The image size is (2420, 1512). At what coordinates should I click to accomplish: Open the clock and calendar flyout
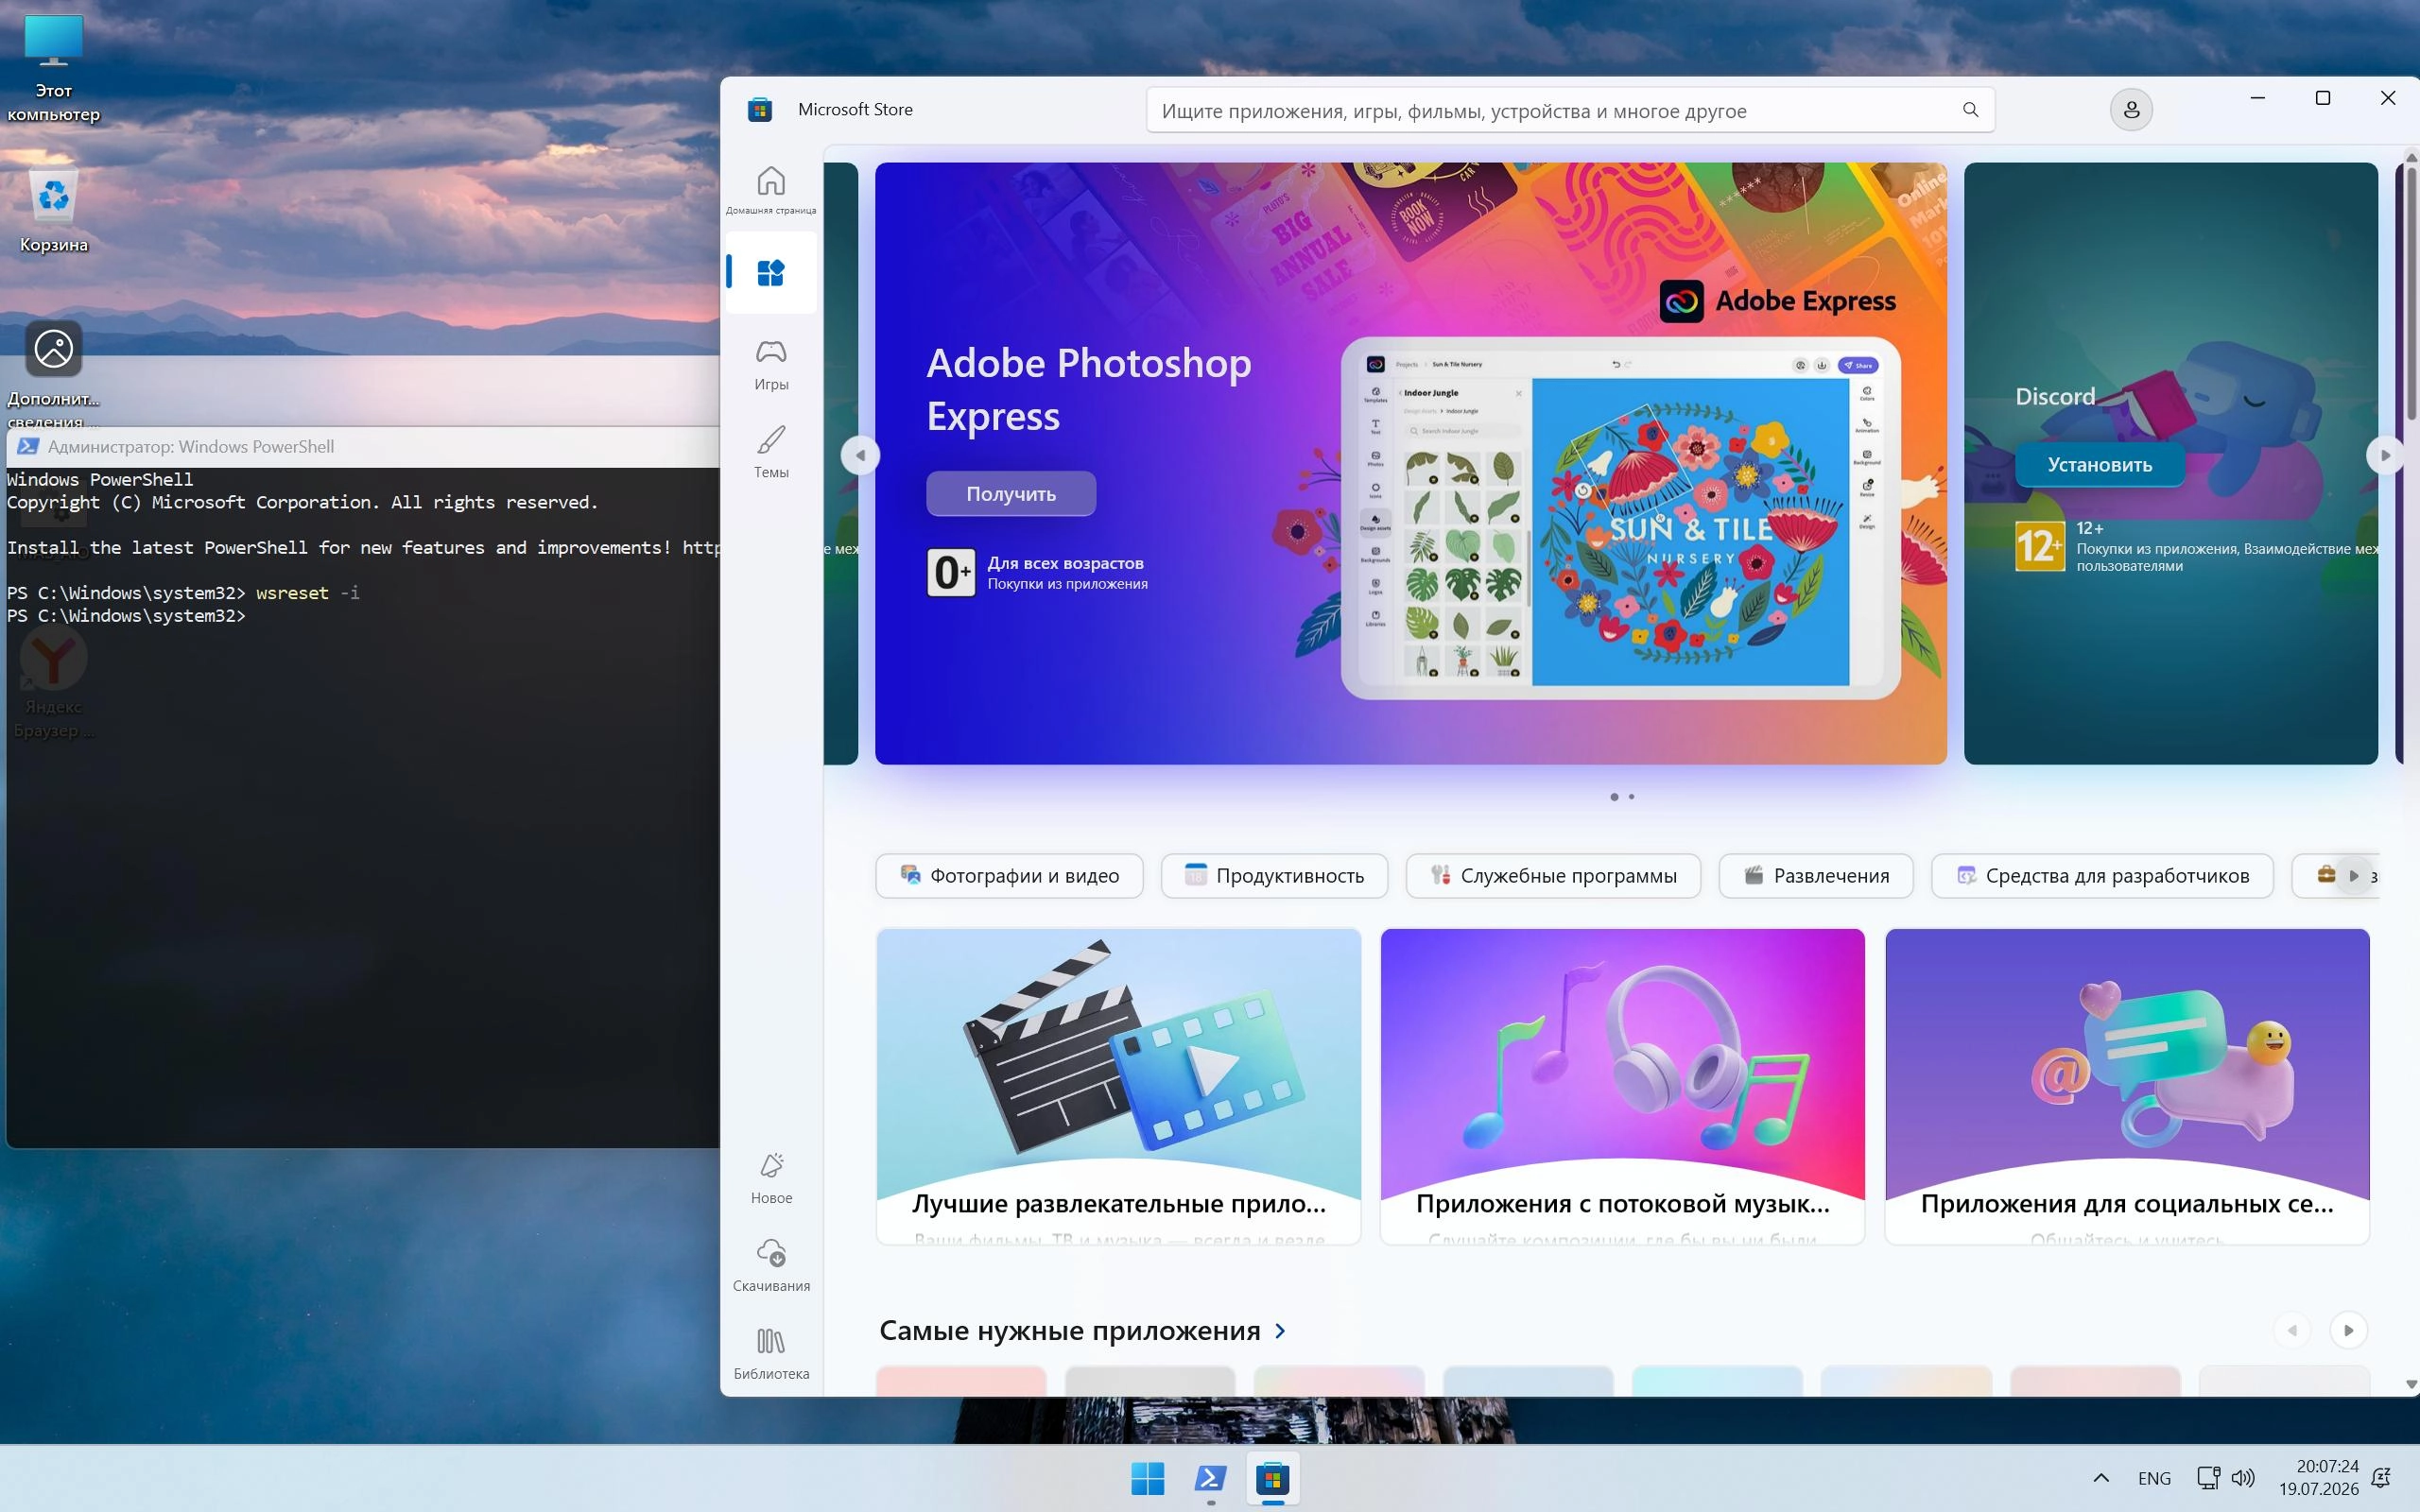2319,1478
